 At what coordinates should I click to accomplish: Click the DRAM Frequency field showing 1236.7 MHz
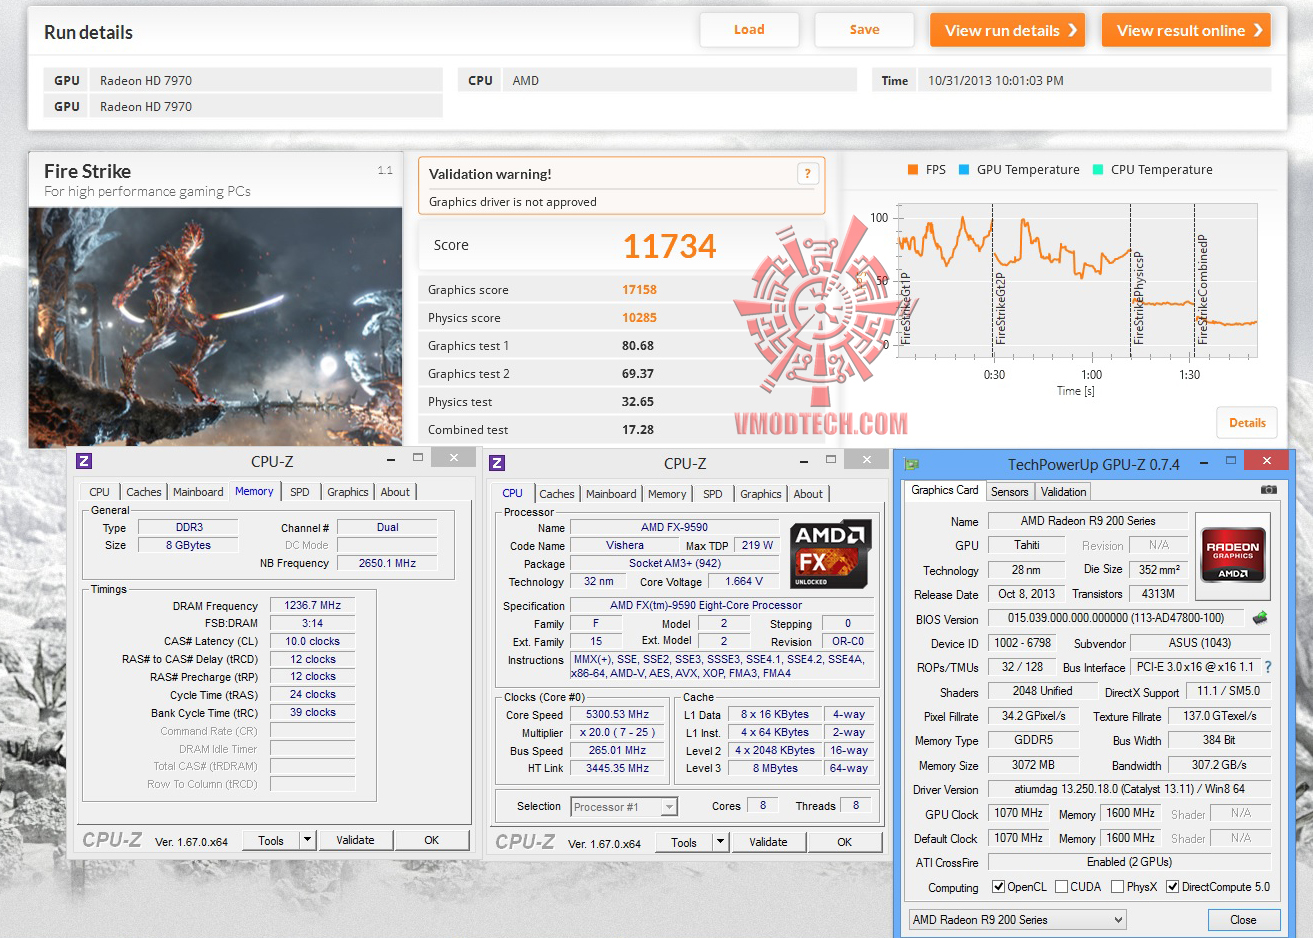pos(312,605)
